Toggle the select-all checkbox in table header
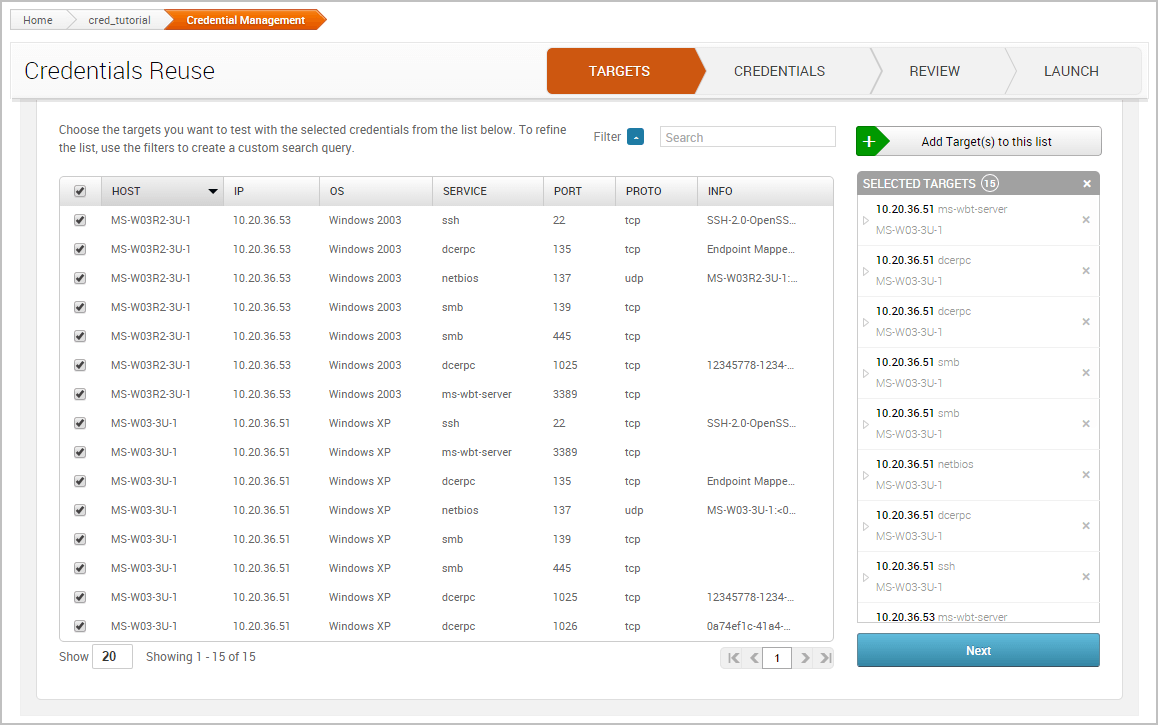1158x725 pixels. [x=80, y=191]
